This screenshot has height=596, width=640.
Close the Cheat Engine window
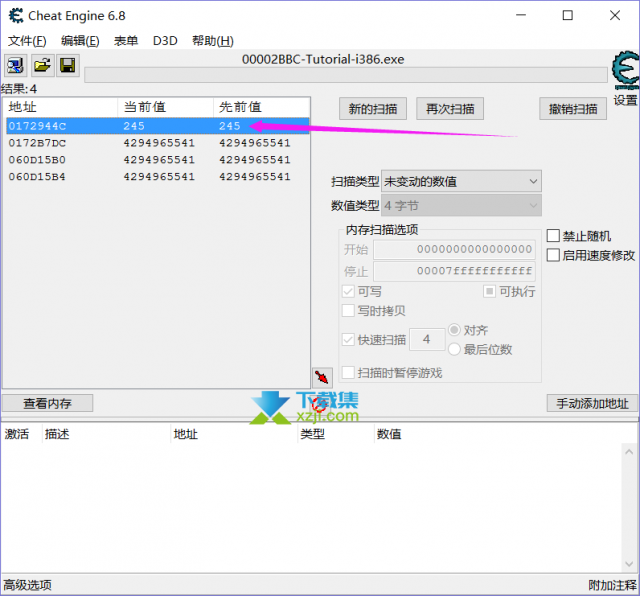pos(615,15)
